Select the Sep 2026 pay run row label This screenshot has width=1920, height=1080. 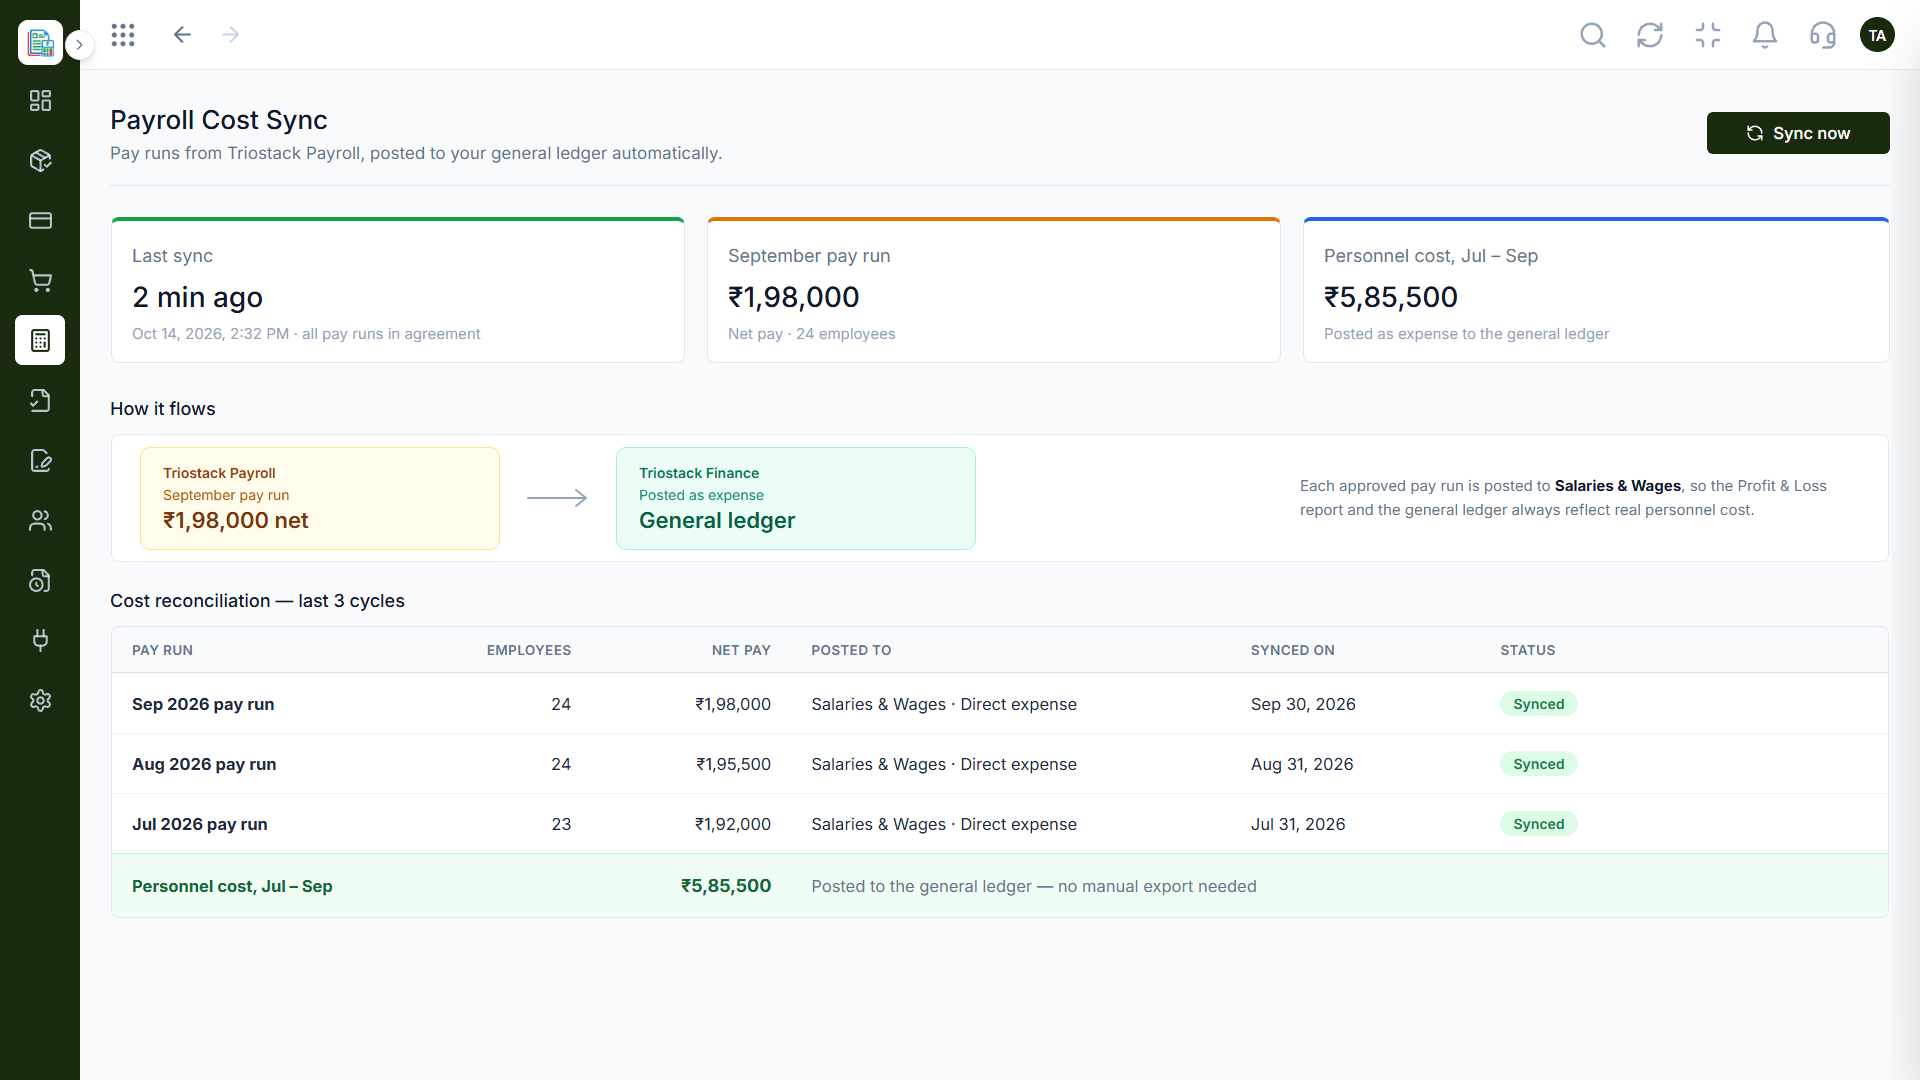pos(203,704)
